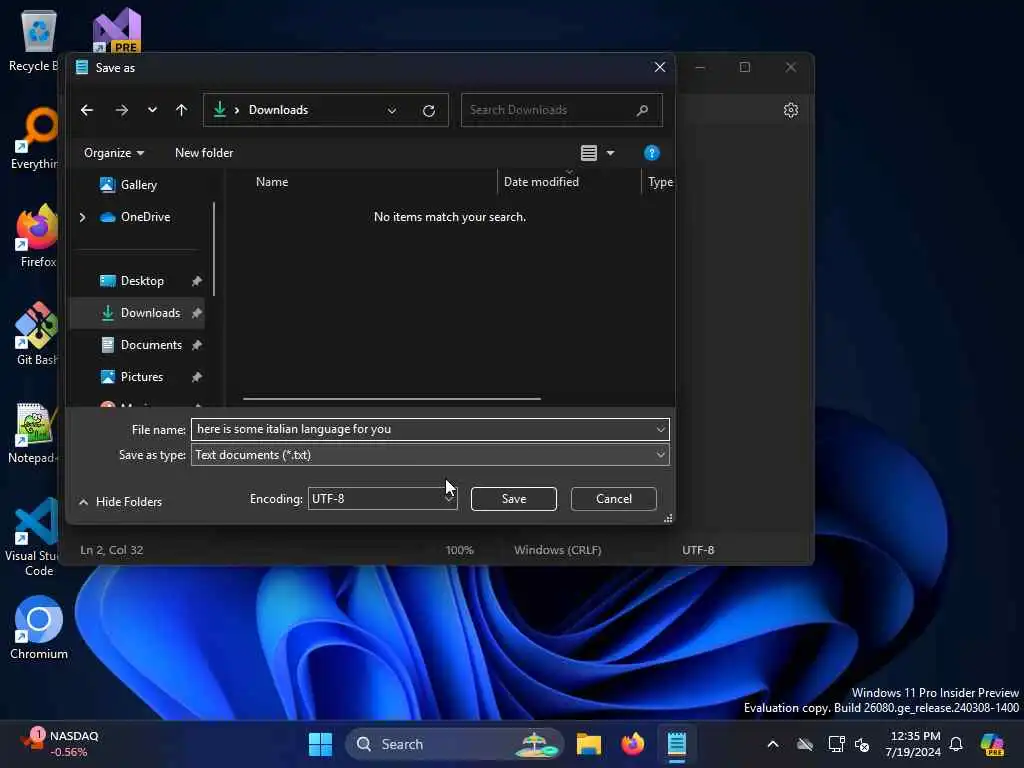Open recent locations chevron
Image resolution: width=1024 pixels, height=768 pixels.
point(152,110)
